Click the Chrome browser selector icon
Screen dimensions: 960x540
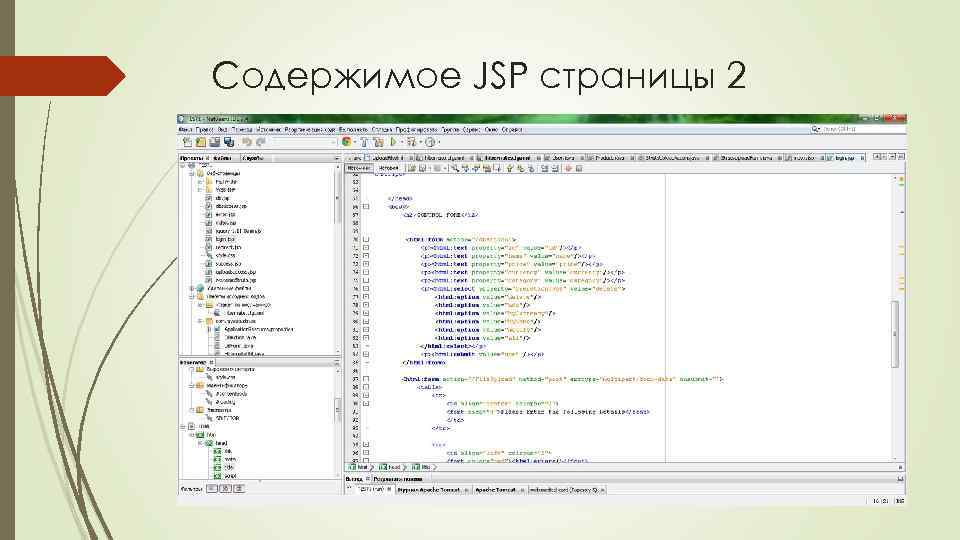pyautogui.click(x=347, y=142)
